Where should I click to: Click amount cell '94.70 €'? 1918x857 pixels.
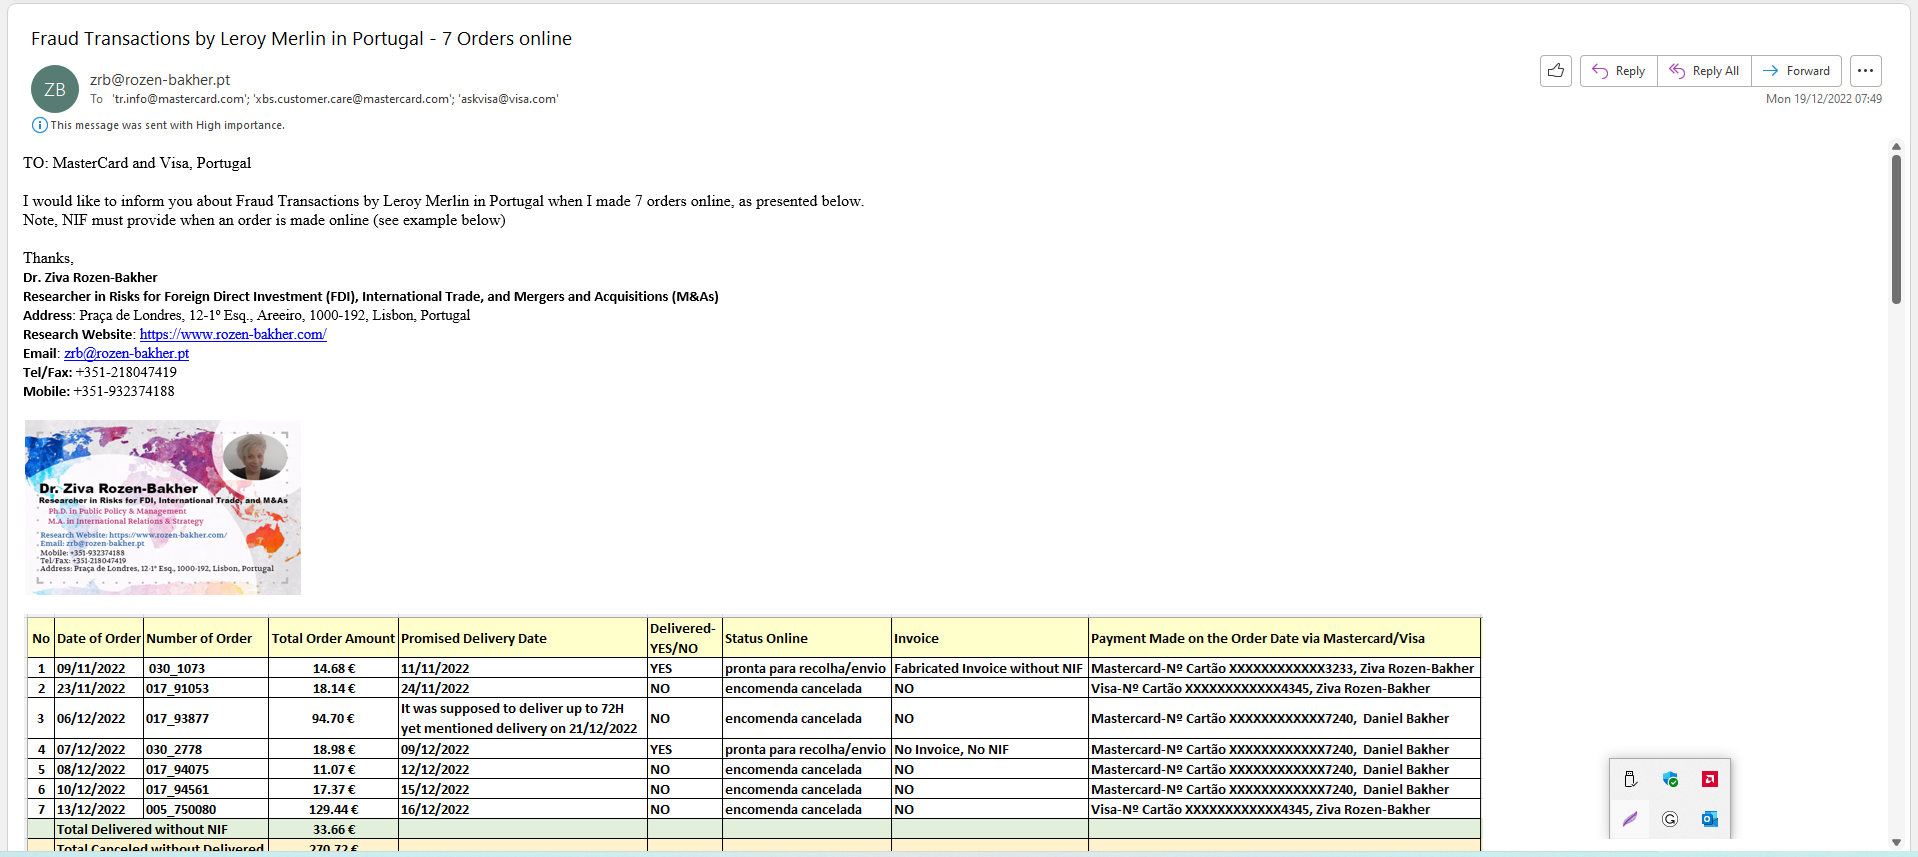click(333, 718)
